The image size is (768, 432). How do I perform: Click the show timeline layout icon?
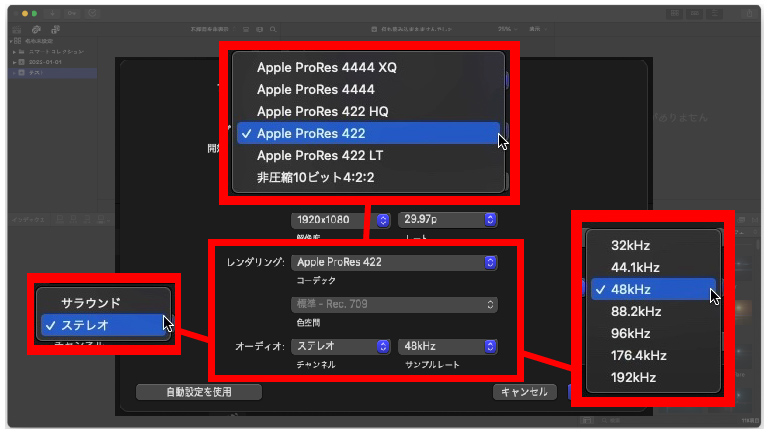[695, 13]
